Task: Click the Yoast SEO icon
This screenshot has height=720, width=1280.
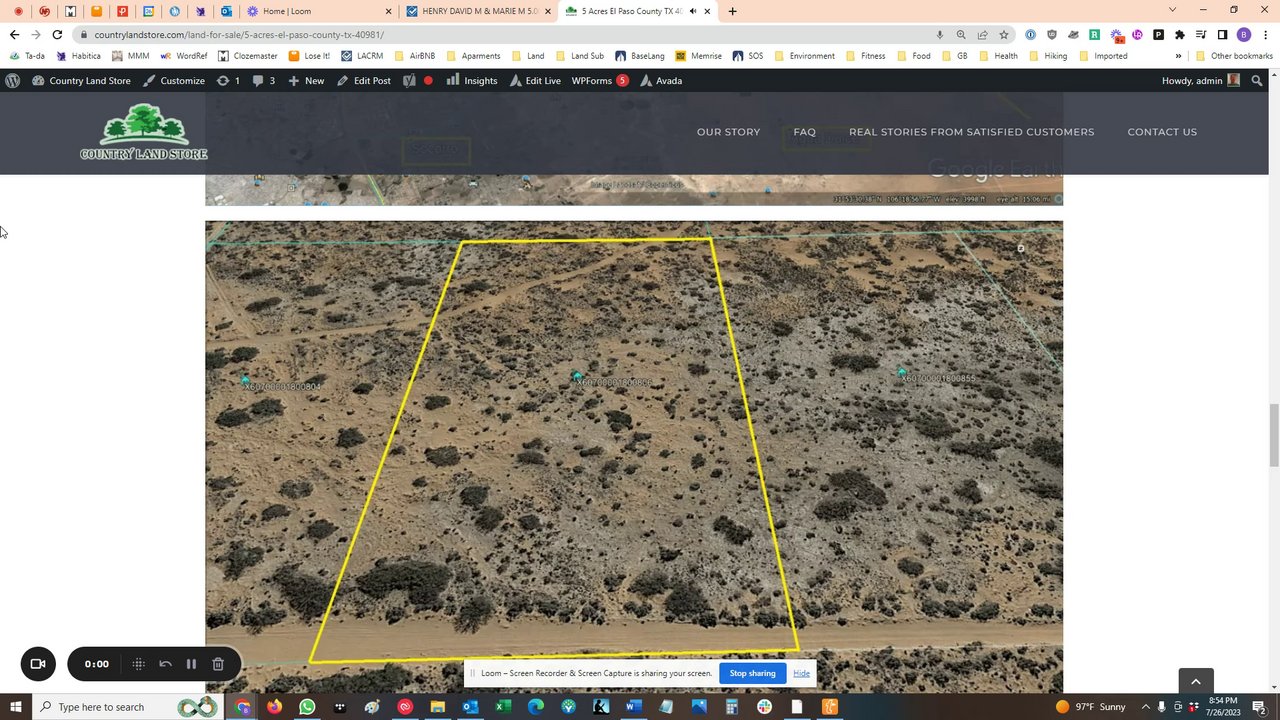Action: click(409, 81)
